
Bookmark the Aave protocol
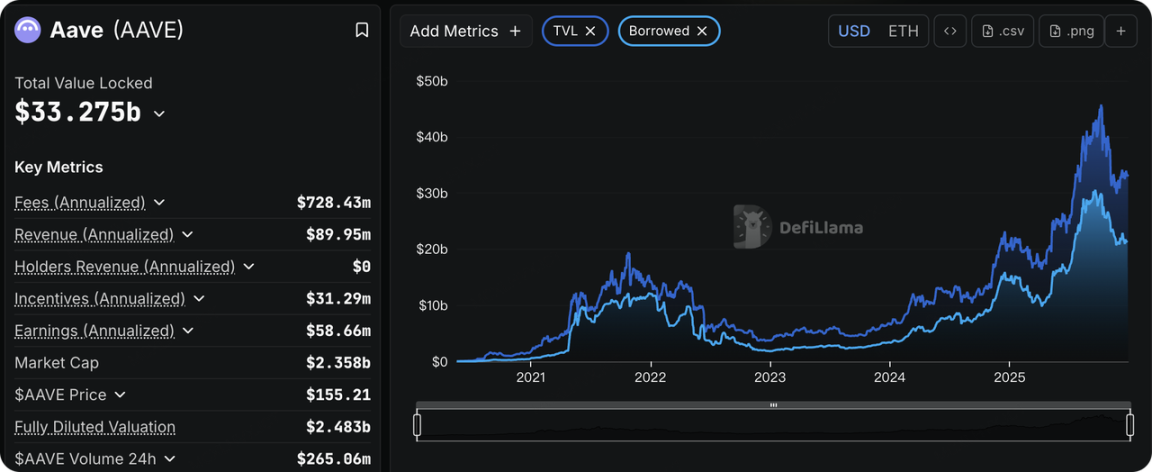(x=362, y=30)
